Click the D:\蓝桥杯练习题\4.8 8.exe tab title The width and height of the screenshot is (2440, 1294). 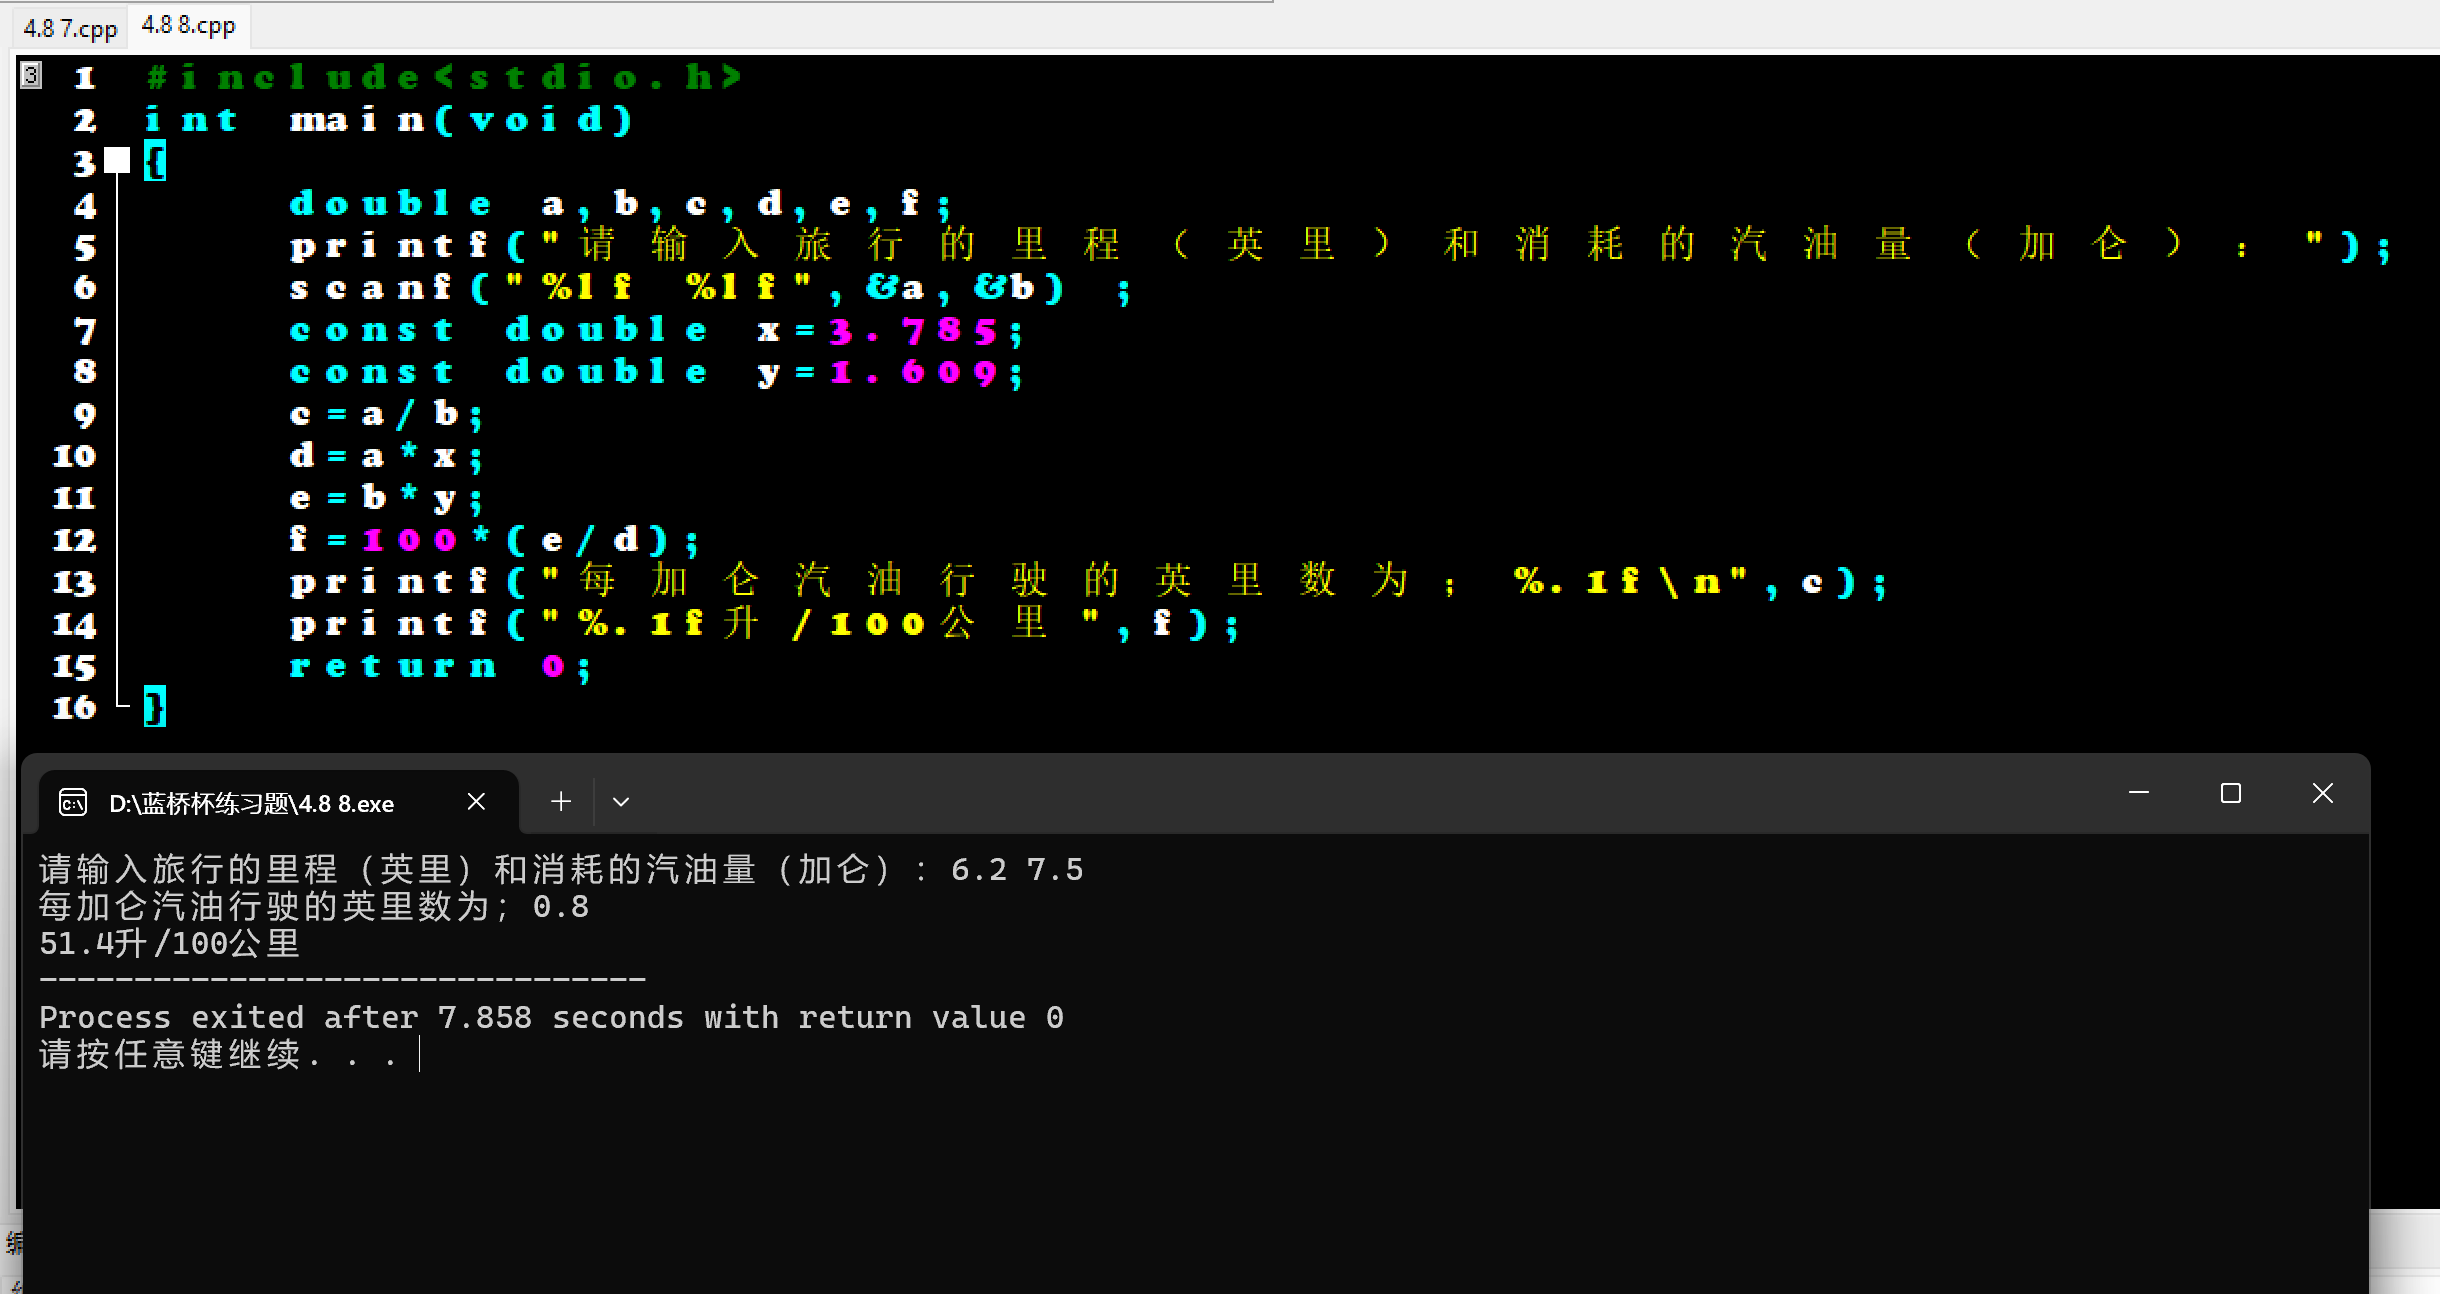251,804
